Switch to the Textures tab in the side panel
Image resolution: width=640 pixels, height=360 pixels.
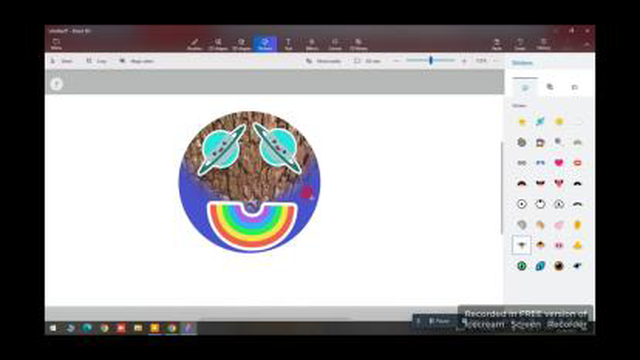coord(550,87)
